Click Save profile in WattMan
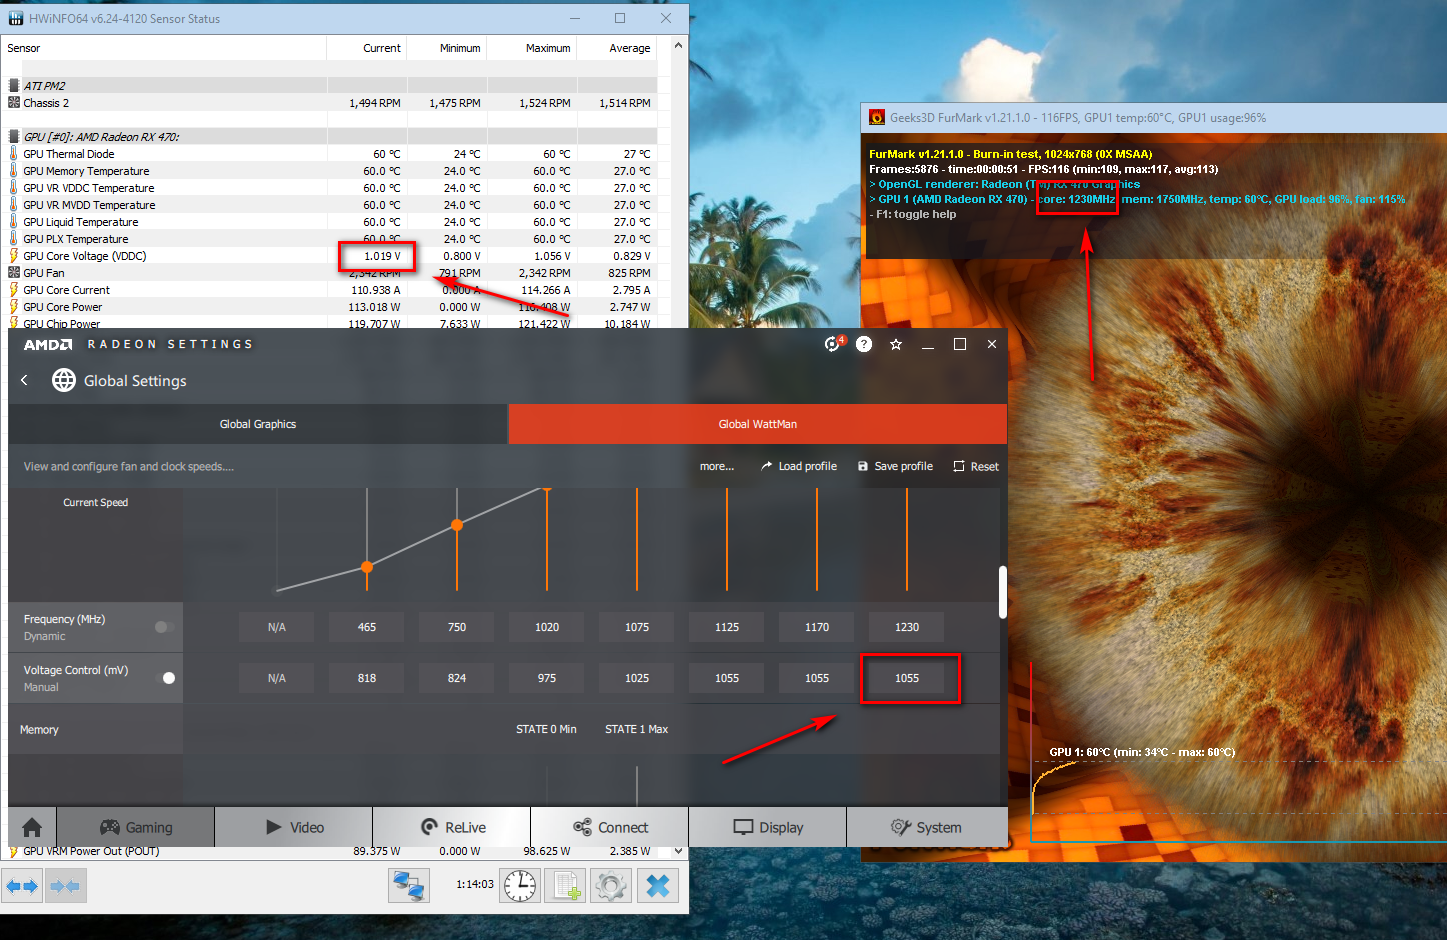1447x940 pixels. pos(895,466)
